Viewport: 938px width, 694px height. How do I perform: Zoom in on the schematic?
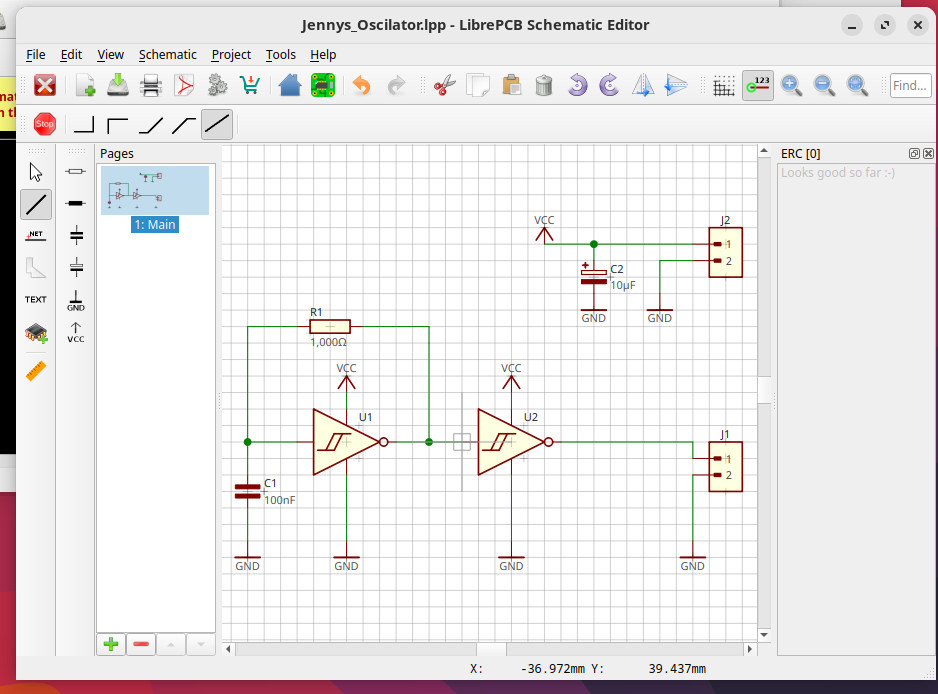[792, 85]
